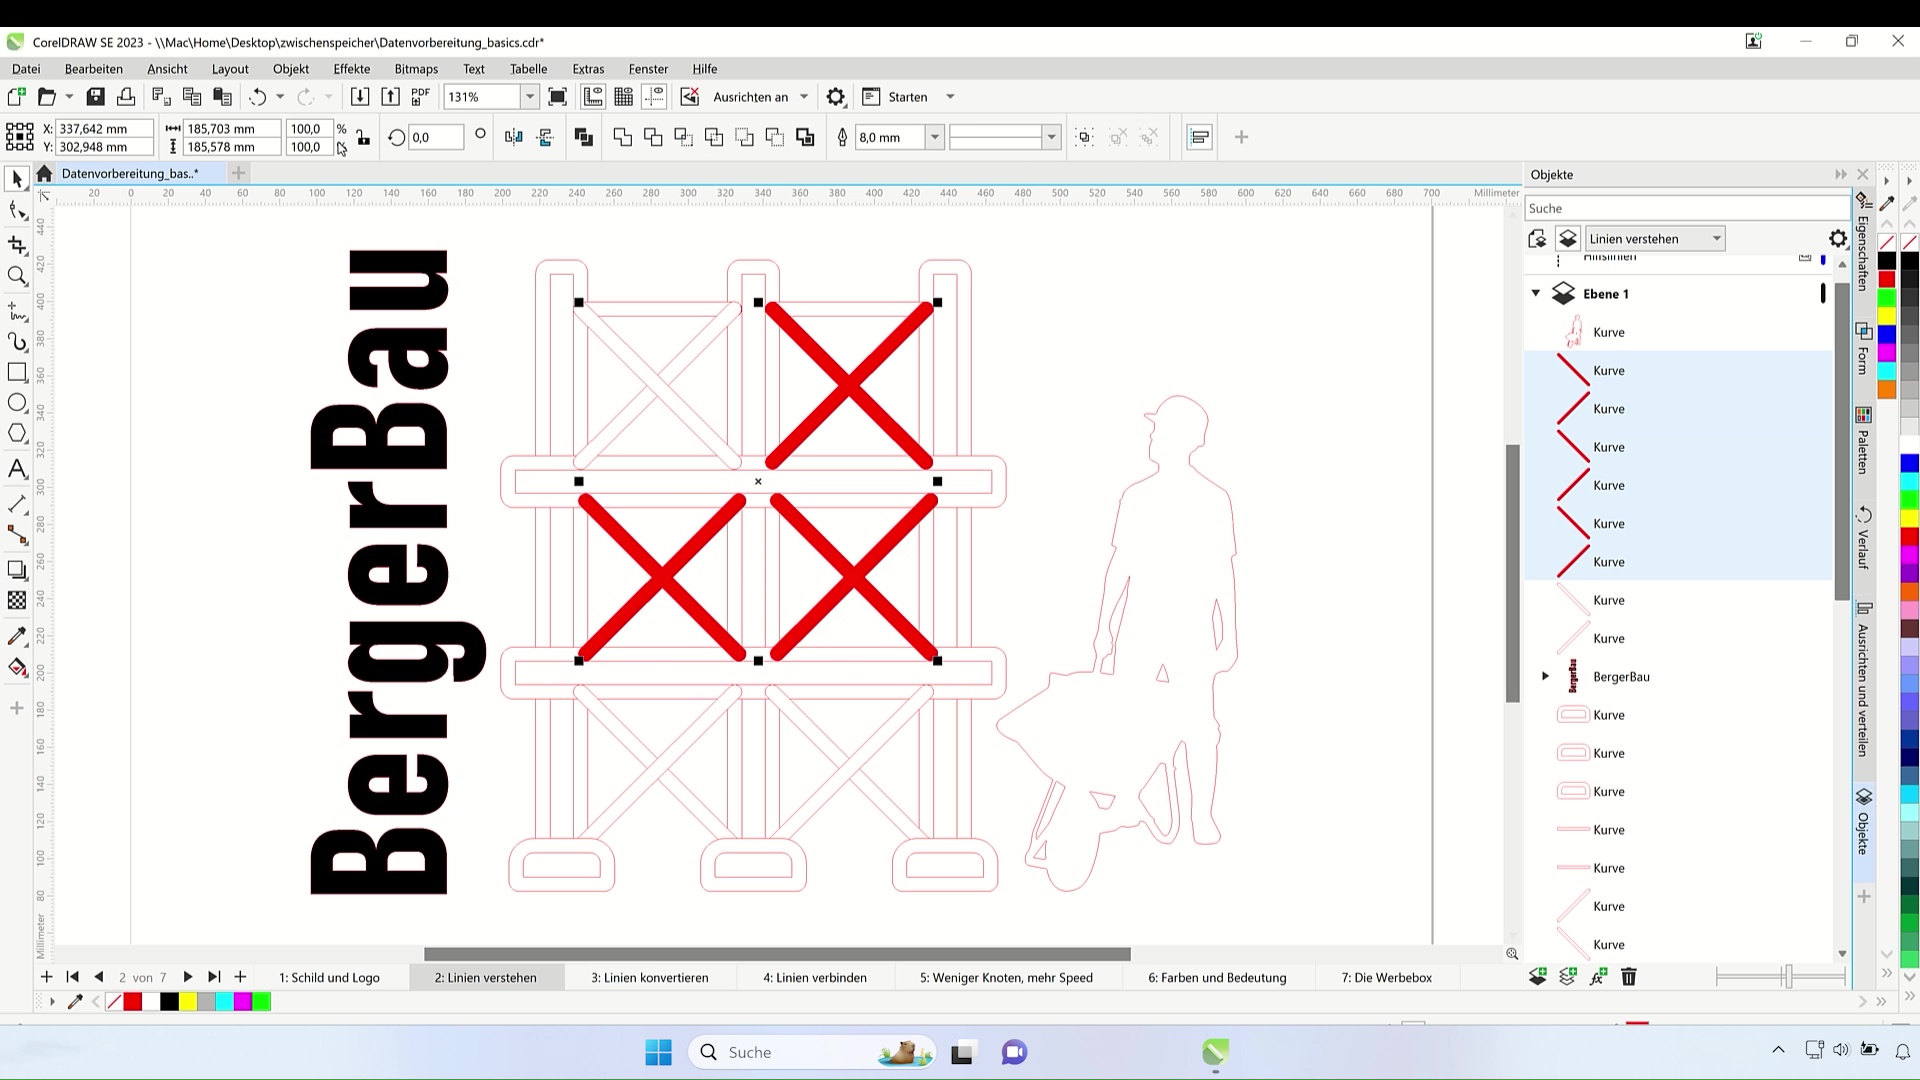Select the Zoom tool in toolbox
Viewport: 1920px width, 1080px height.
point(17,276)
